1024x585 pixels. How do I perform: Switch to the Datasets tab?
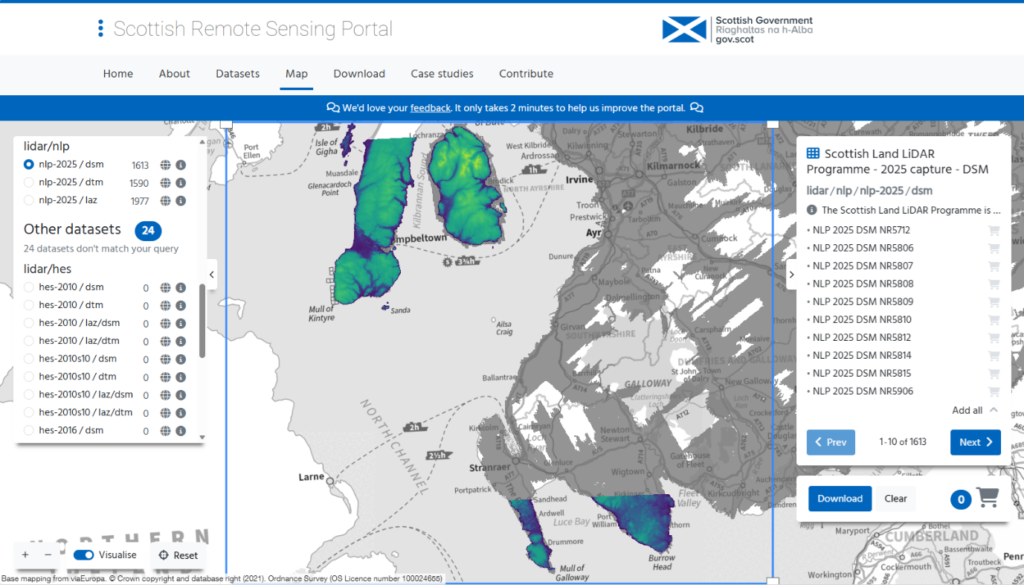tap(237, 73)
